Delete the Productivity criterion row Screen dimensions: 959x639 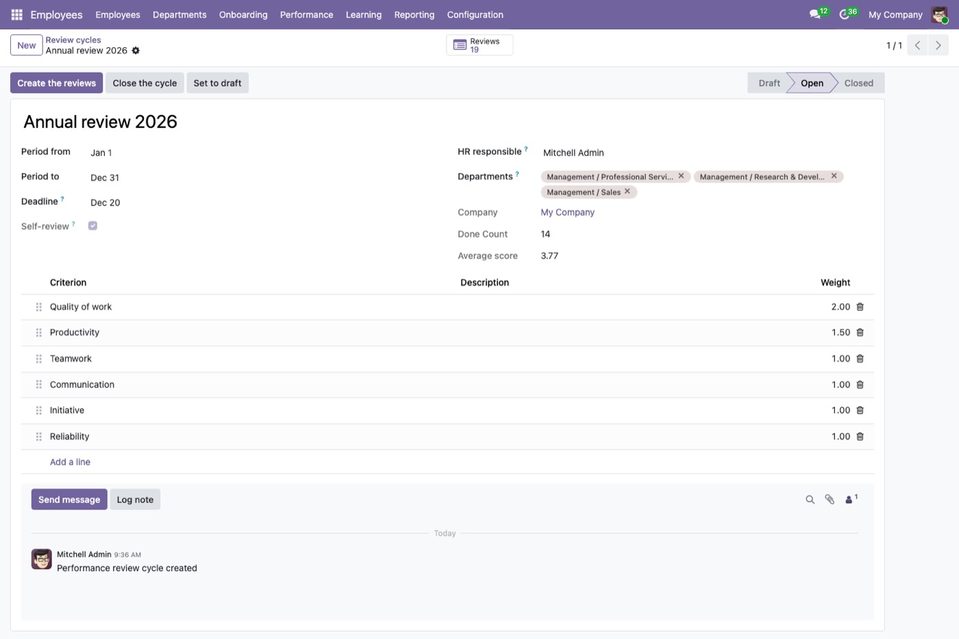[860, 333]
